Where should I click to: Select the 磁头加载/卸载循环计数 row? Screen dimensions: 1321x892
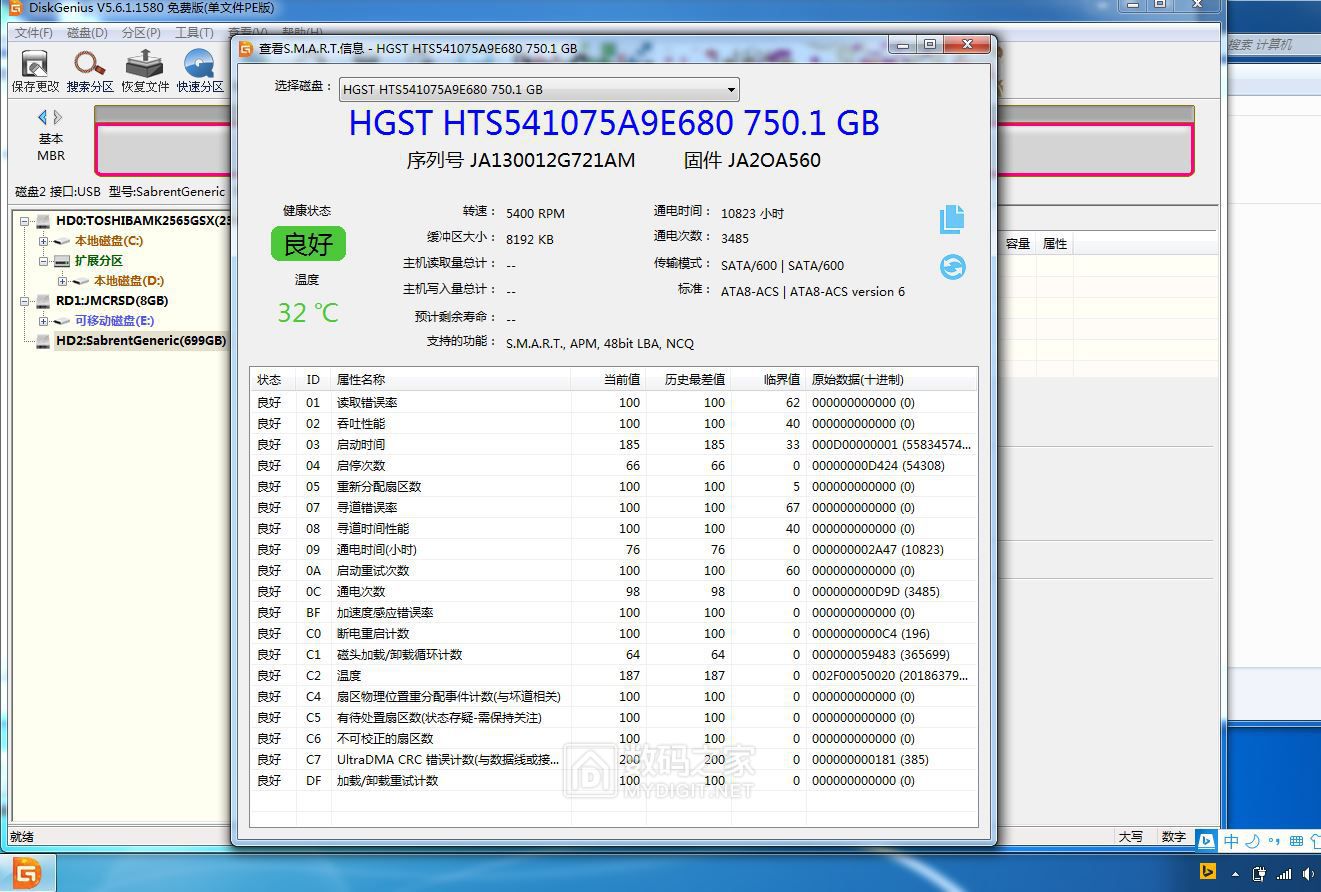(613, 655)
